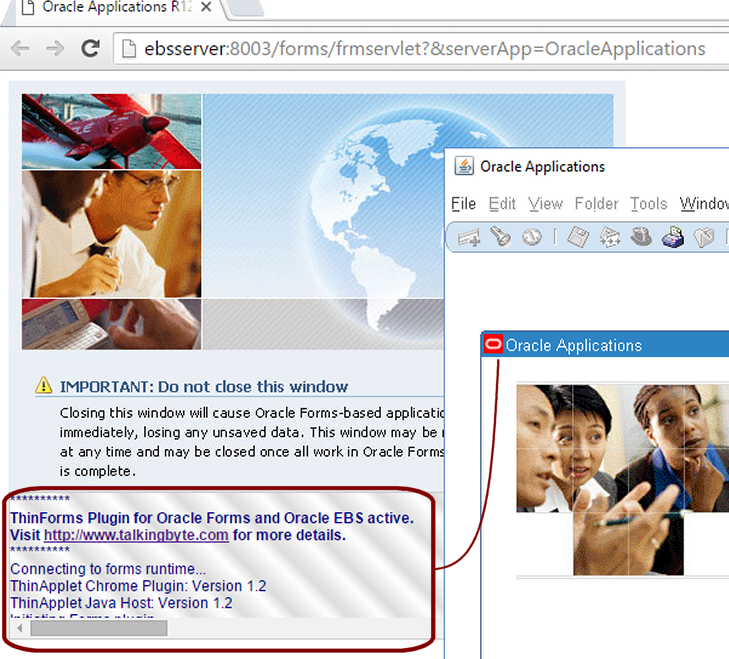Open the http://www.talkingbyte.com link

[x=136, y=535]
